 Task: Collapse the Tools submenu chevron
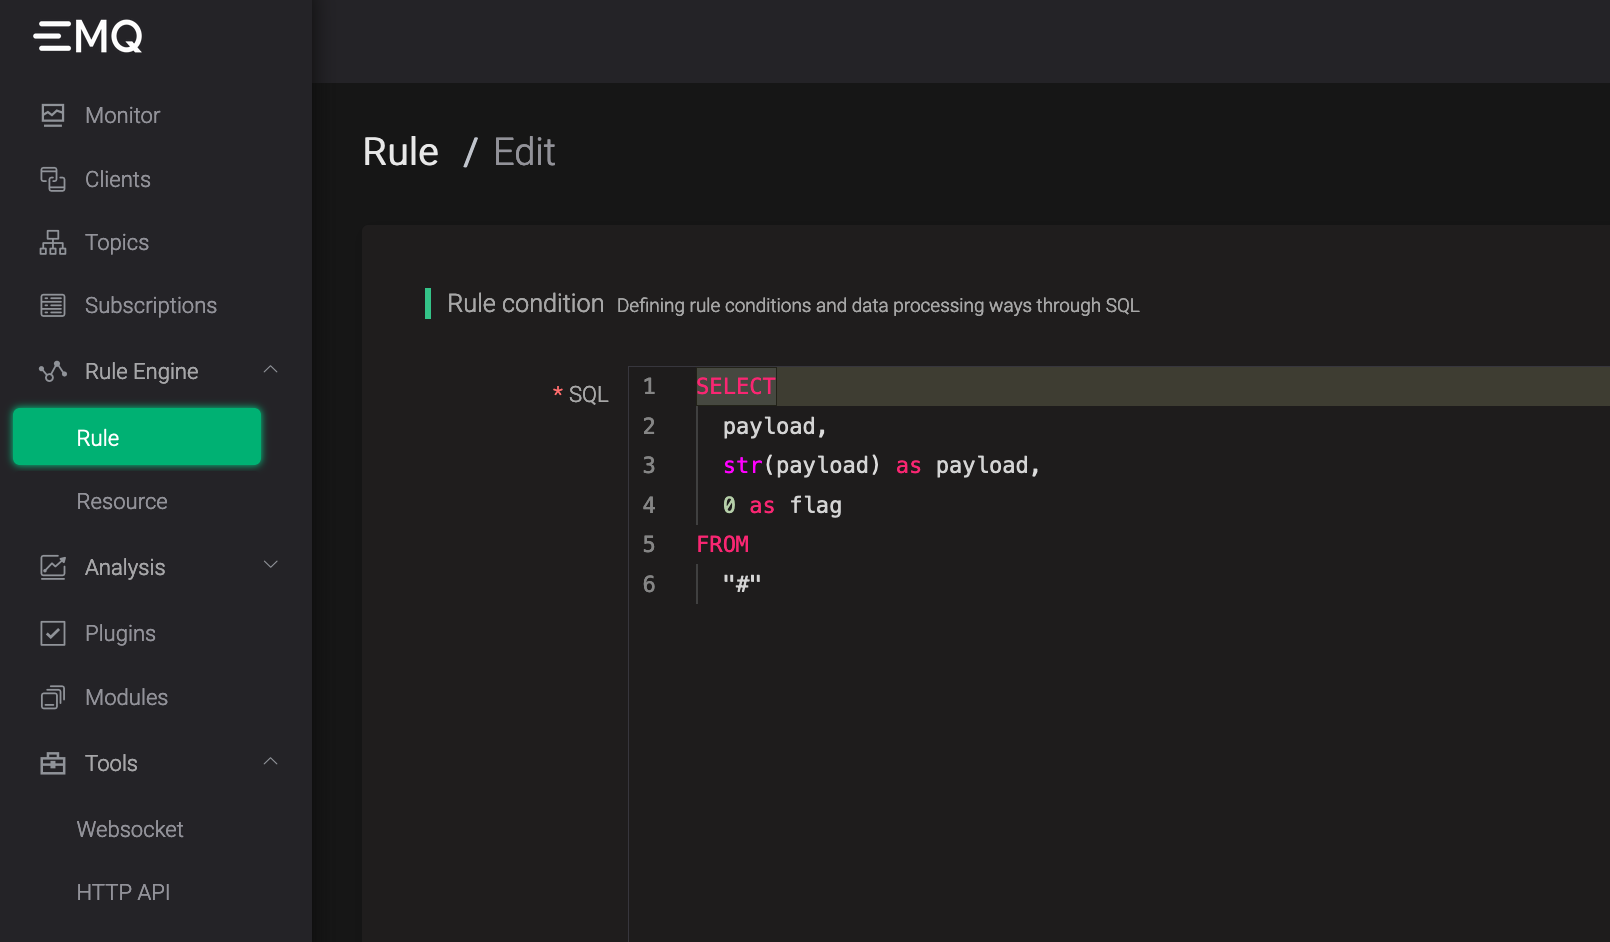click(x=270, y=762)
